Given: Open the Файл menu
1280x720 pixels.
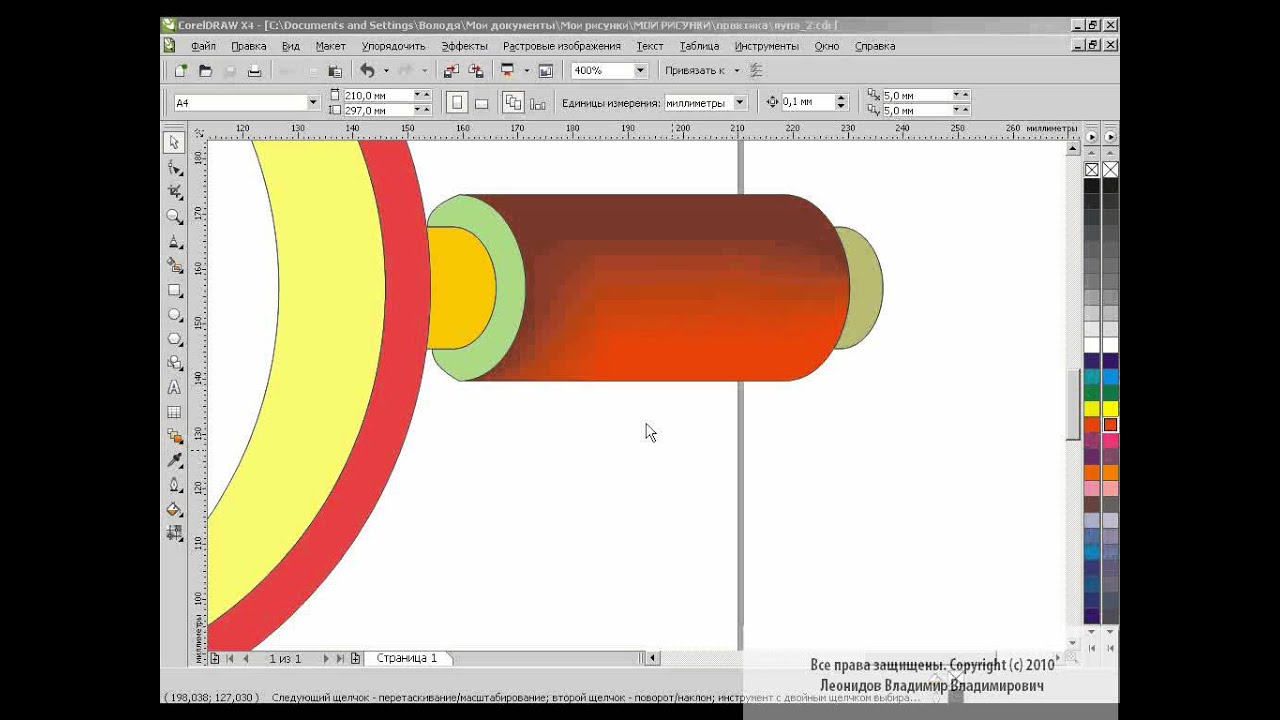Looking at the screenshot, I should coord(203,46).
